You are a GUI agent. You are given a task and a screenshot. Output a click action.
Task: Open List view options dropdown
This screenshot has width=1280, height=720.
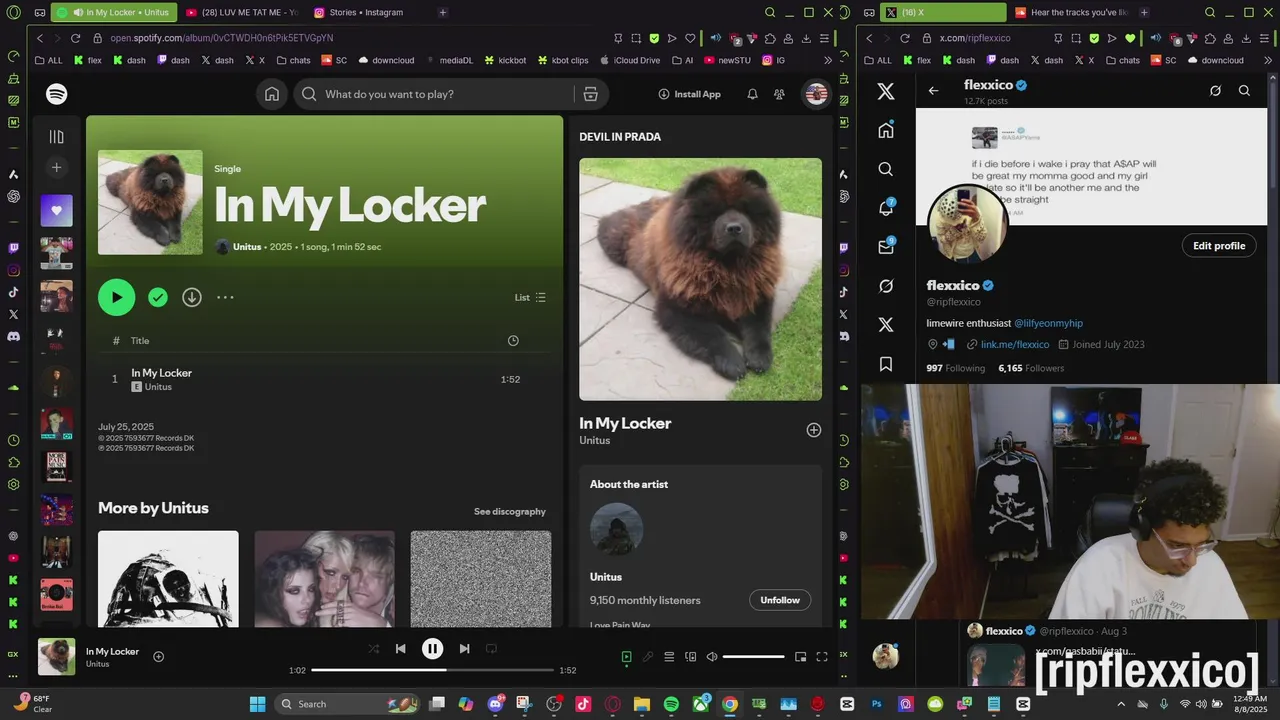530,297
